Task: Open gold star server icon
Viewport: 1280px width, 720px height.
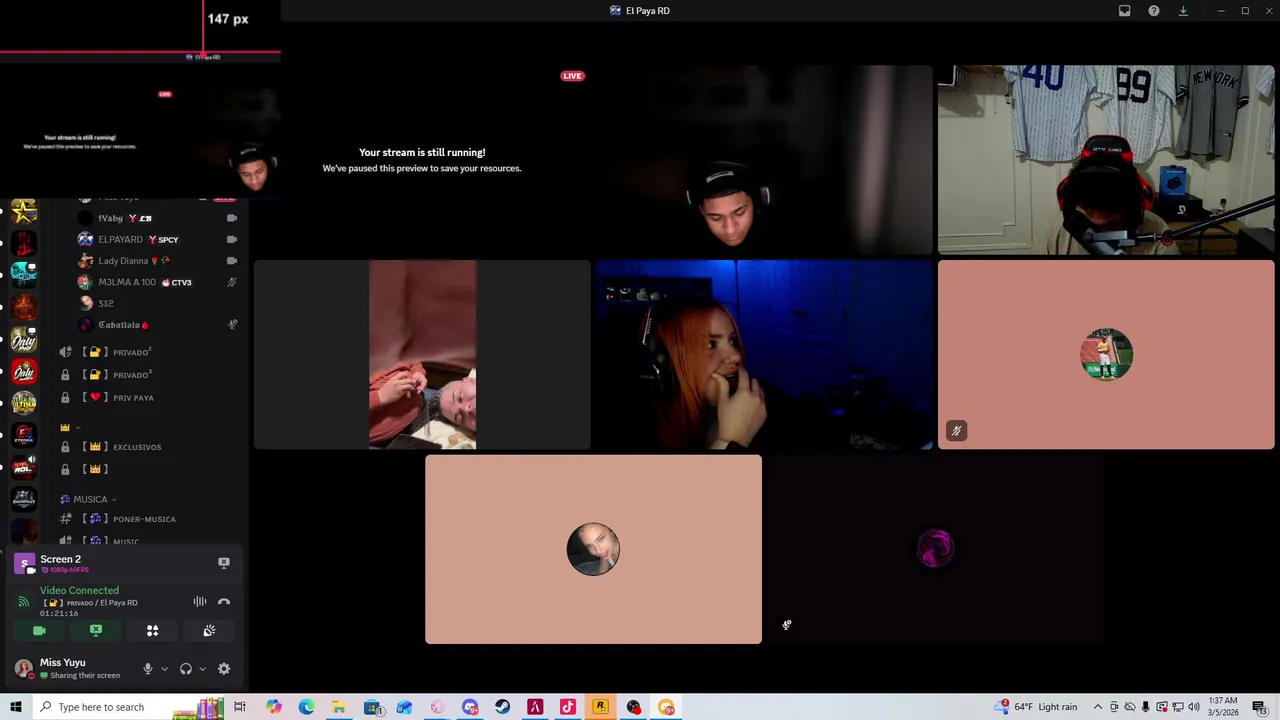Action: coord(24,210)
